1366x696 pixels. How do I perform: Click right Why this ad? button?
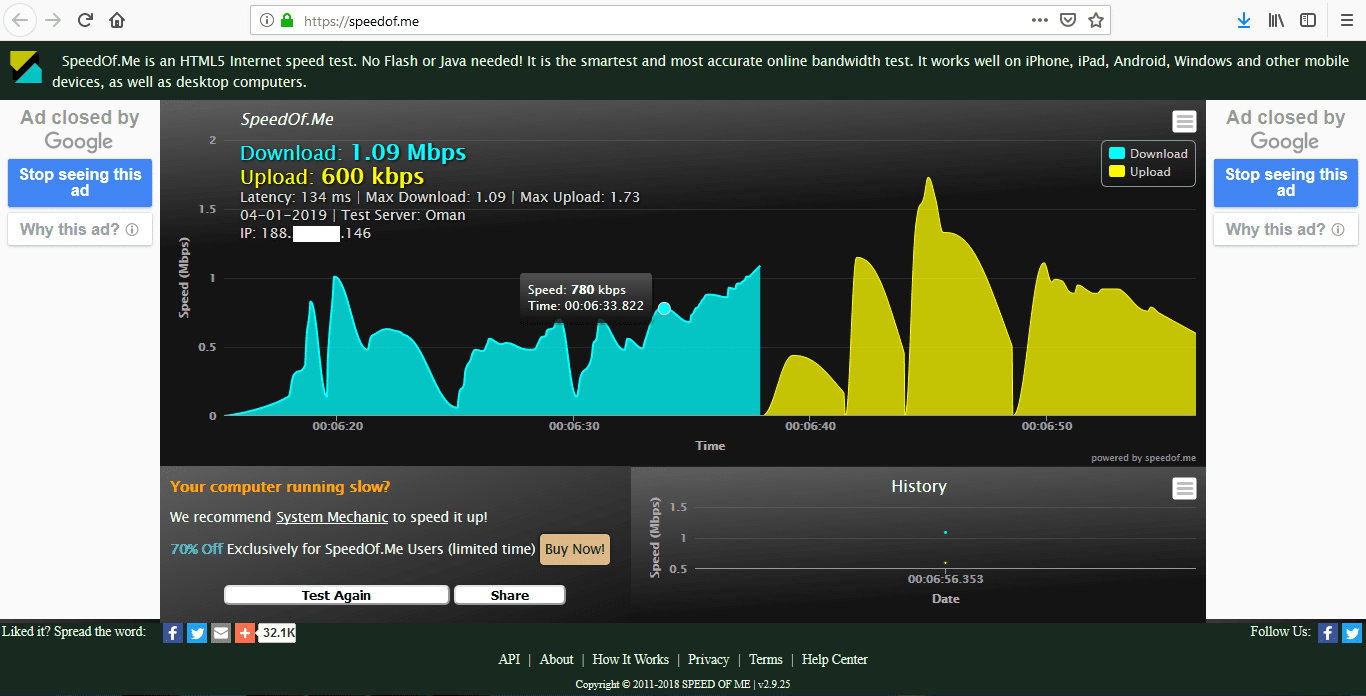[x=1286, y=229]
